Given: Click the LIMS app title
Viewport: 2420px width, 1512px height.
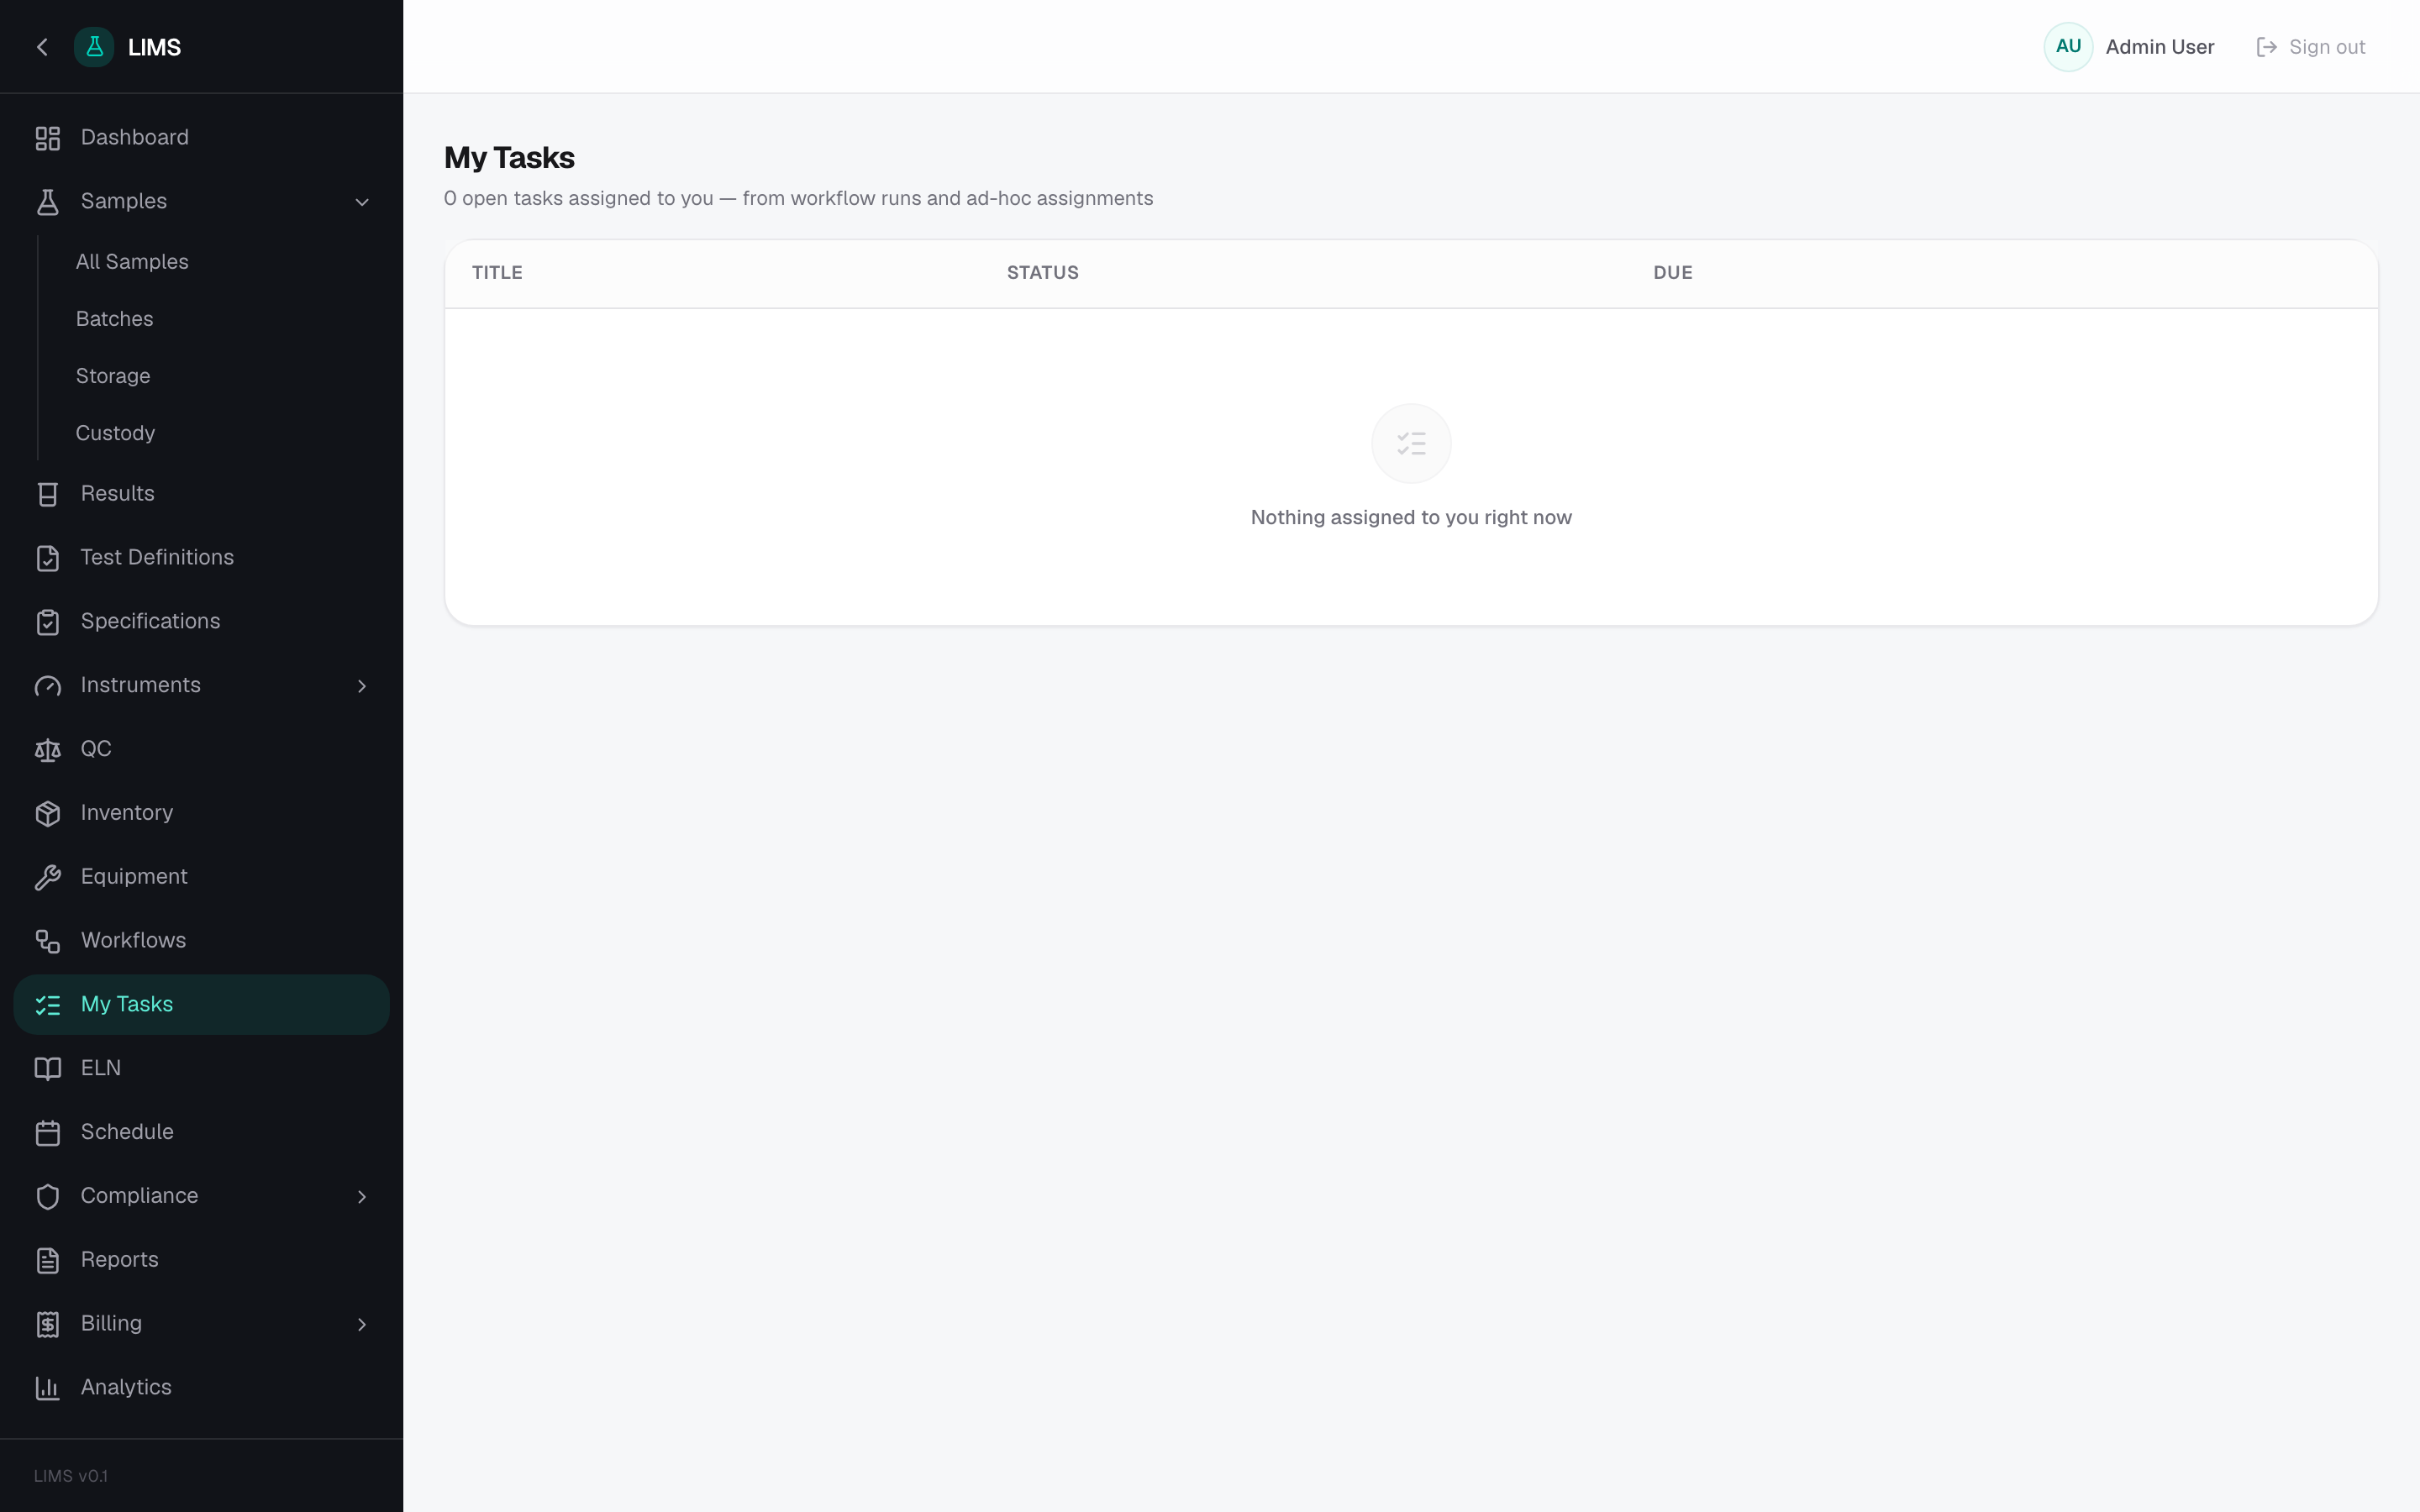Looking at the screenshot, I should coord(154,47).
